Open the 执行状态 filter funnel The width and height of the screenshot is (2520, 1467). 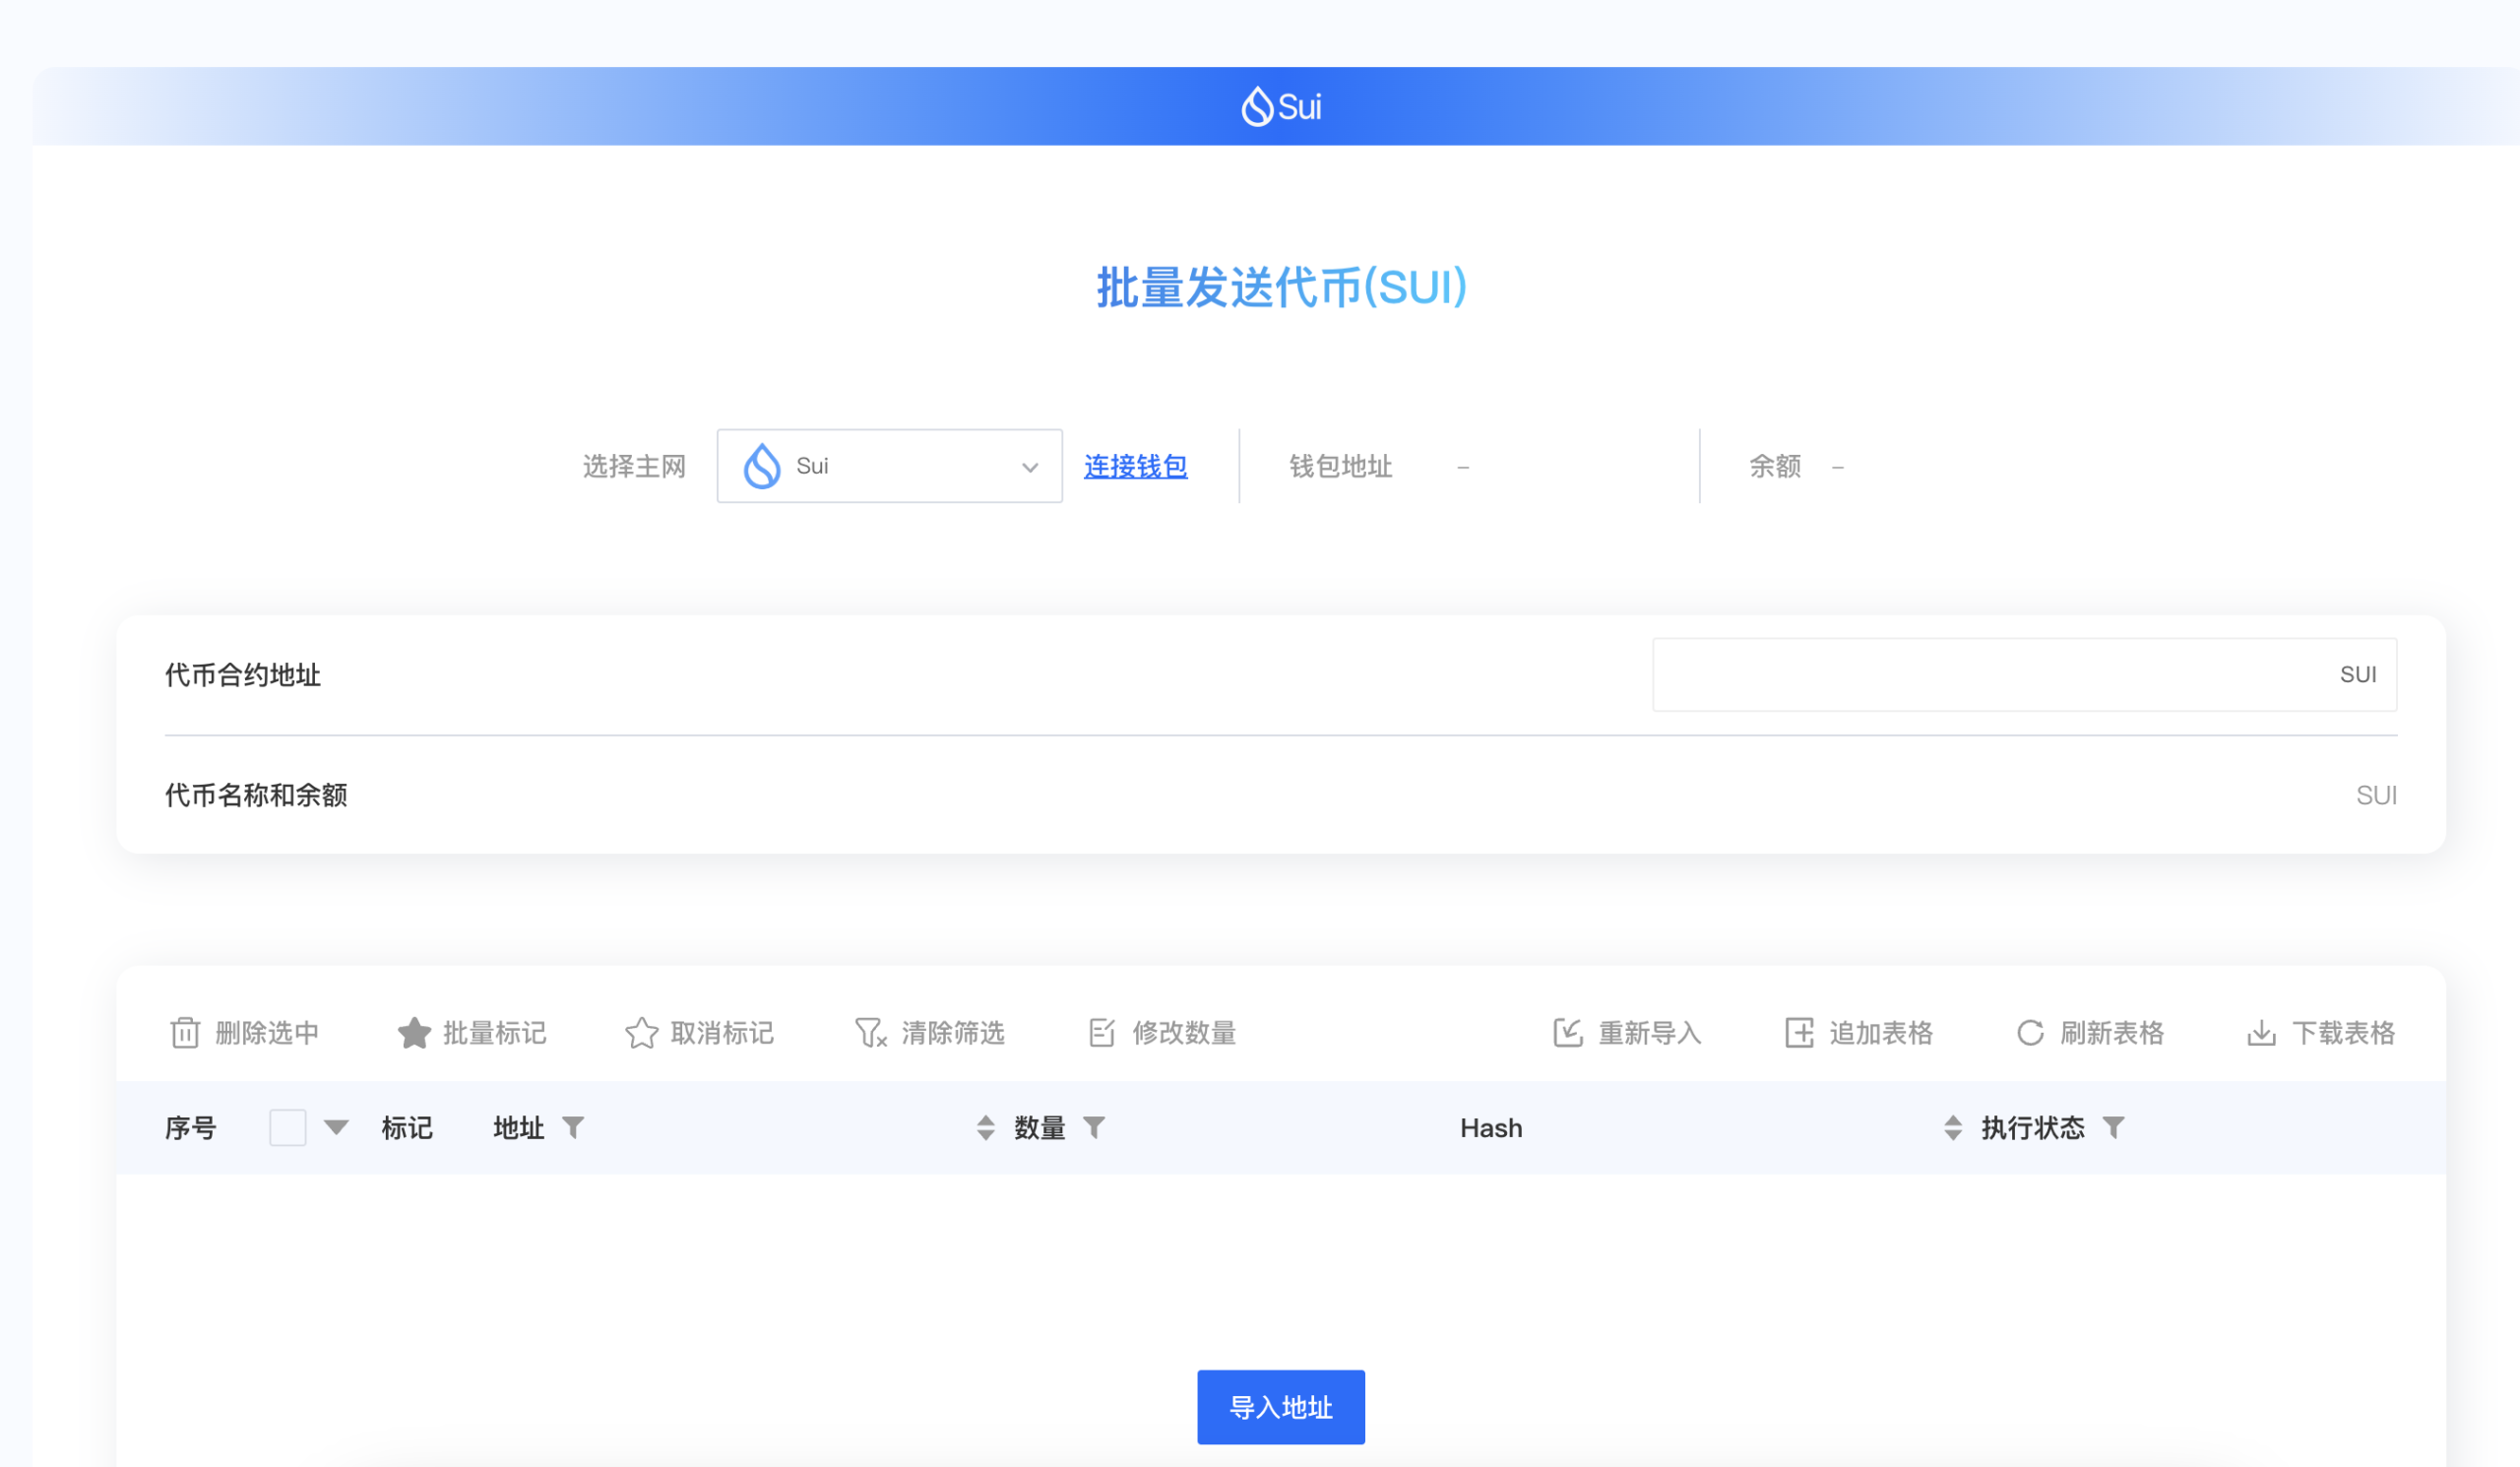point(2113,1128)
